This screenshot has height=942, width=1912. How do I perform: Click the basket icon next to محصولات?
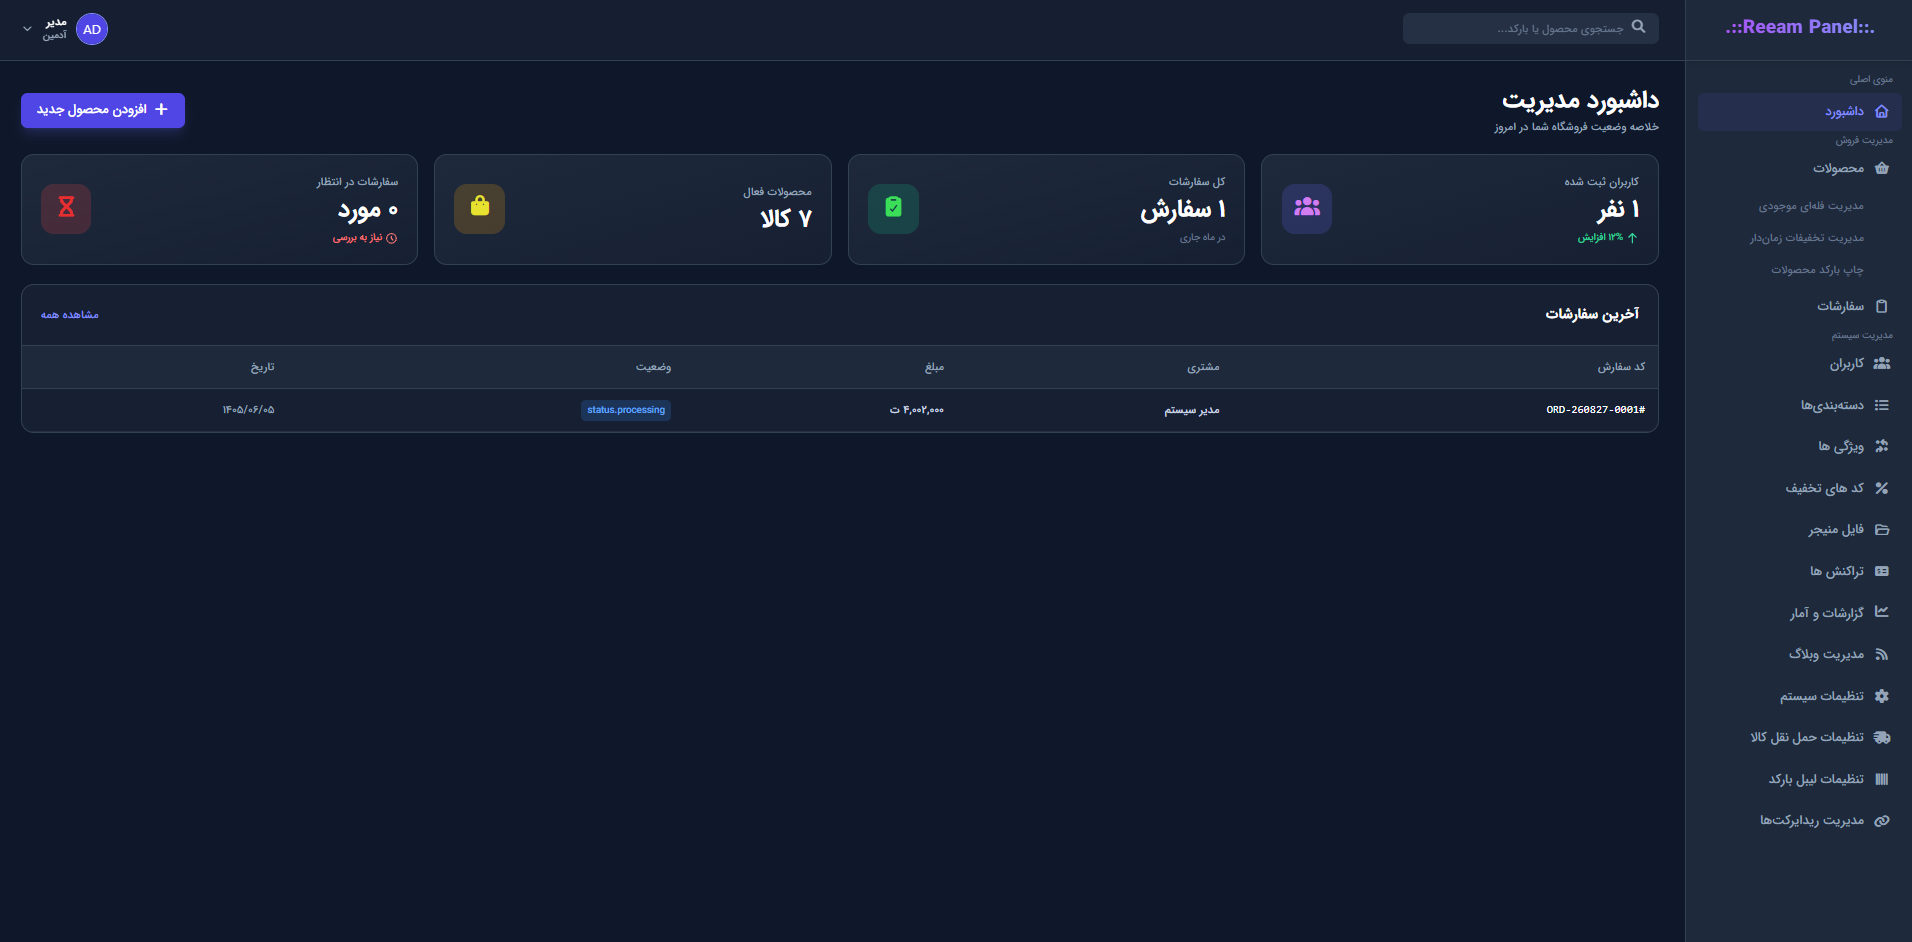point(1881,168)
